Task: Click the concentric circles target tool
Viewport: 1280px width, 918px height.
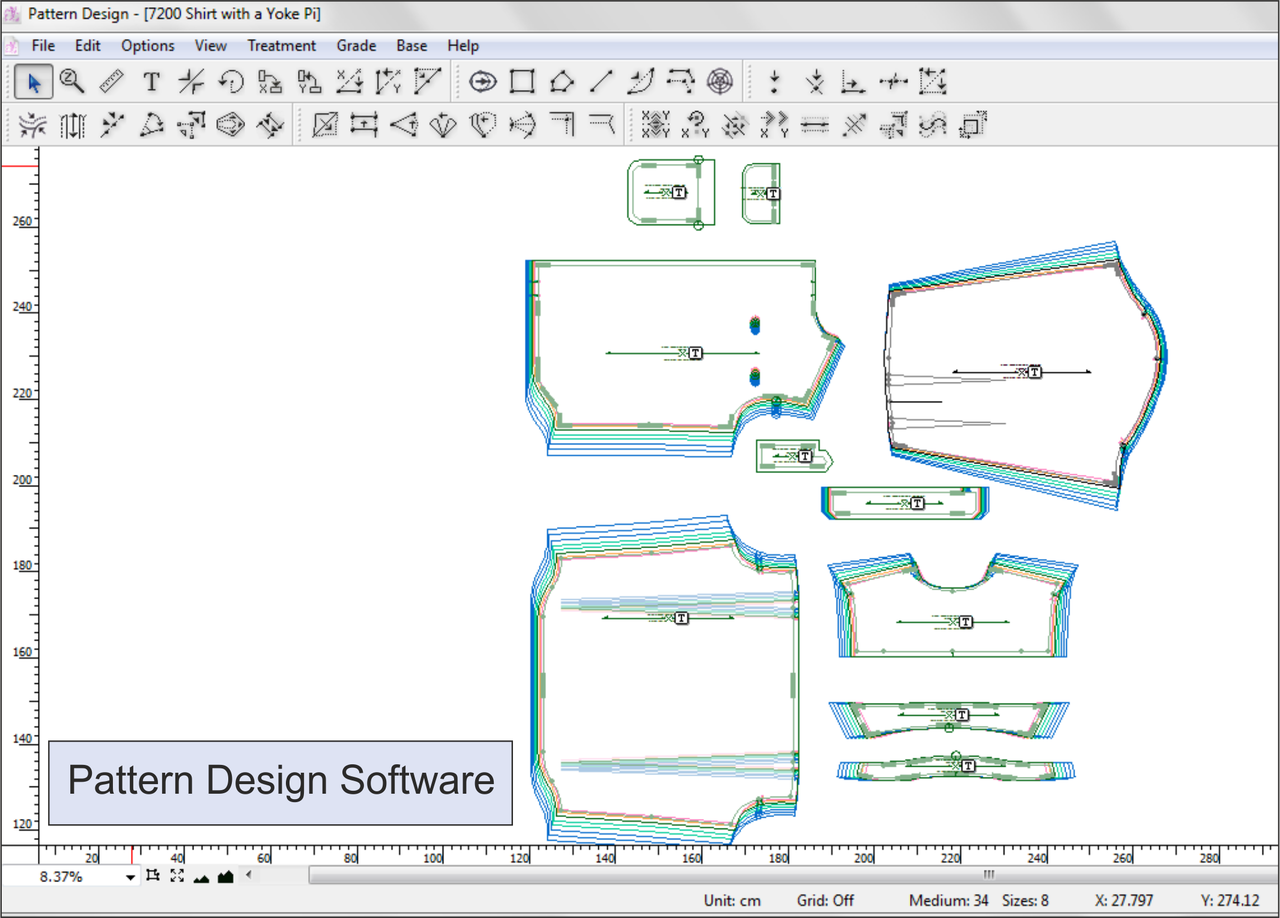Action: pyautogui.click(x=720, y=82)
